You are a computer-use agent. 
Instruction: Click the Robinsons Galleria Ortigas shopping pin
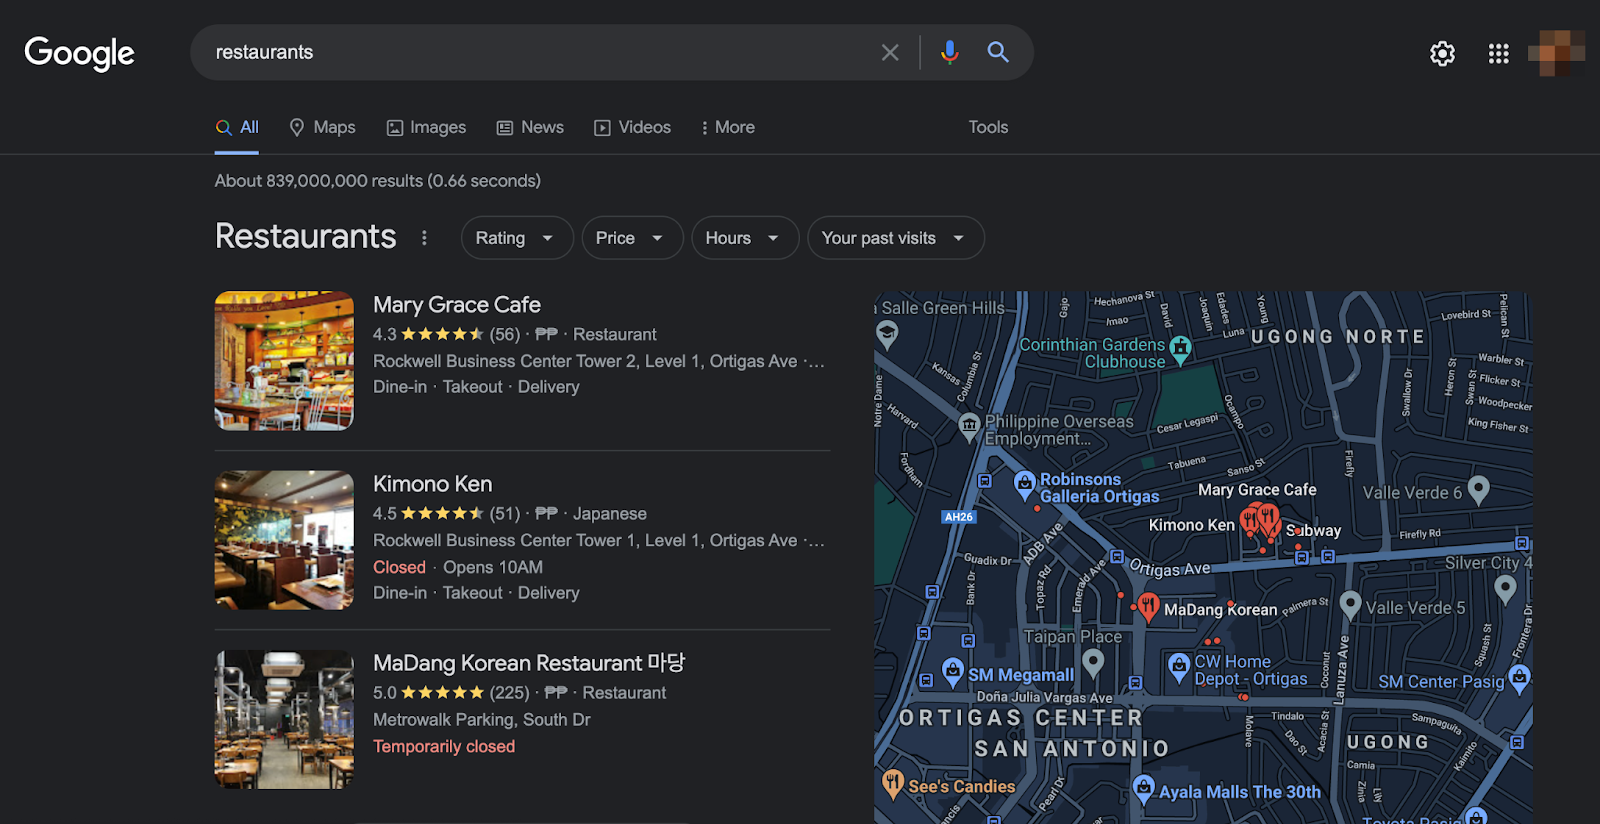point(1024,485)
